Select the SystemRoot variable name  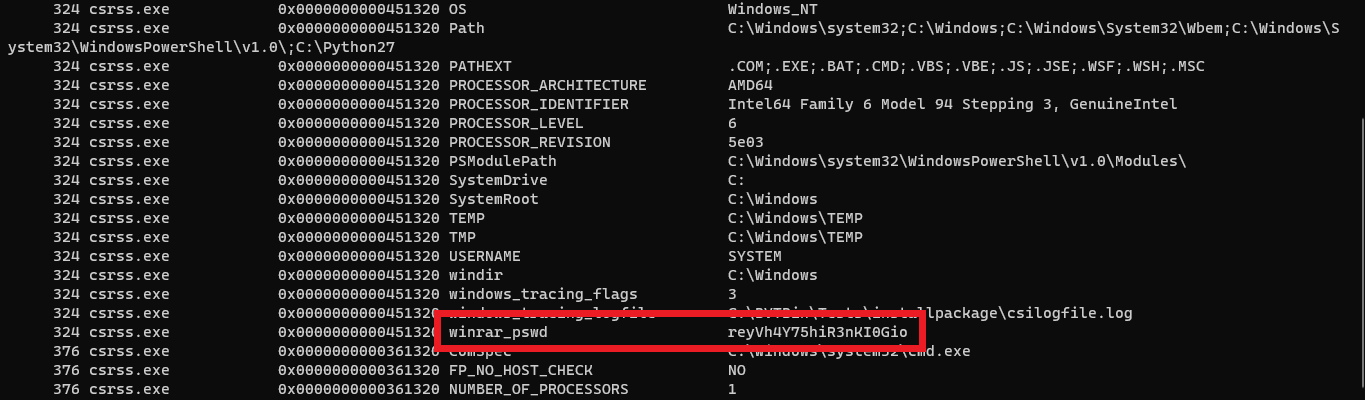coord(493,199)
